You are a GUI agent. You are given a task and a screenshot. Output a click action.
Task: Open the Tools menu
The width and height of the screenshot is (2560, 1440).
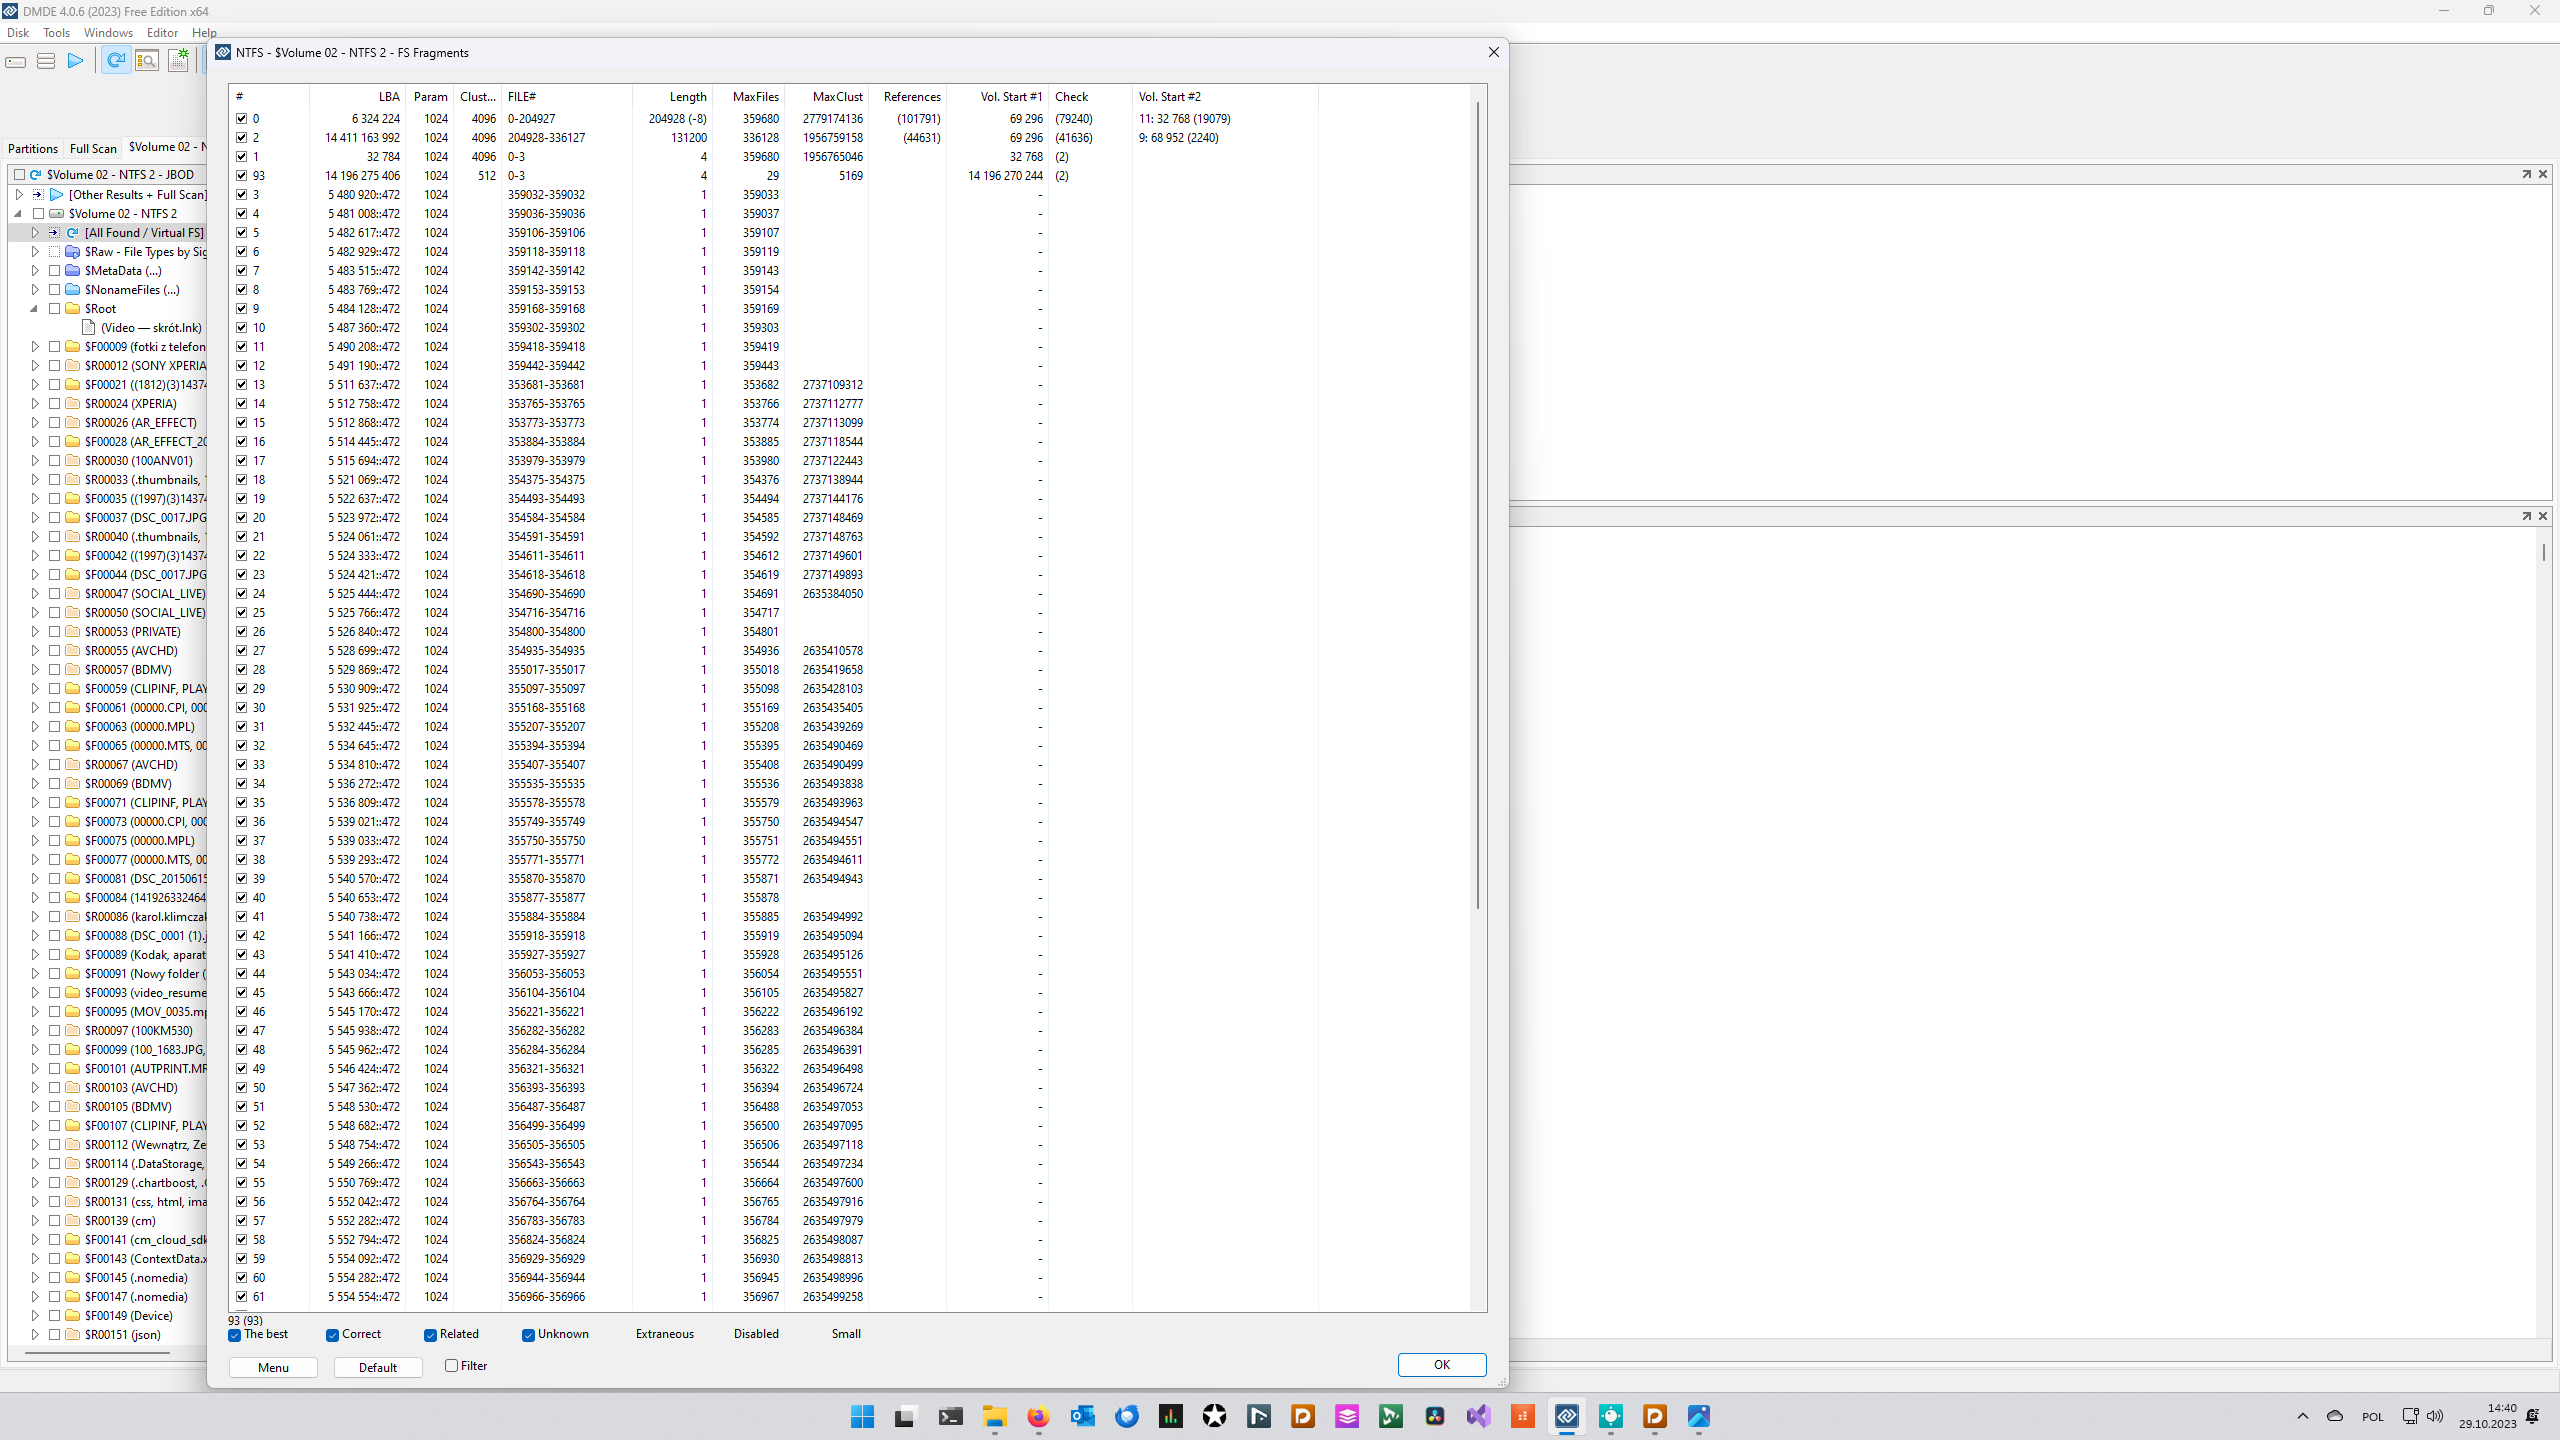(56, 33)
